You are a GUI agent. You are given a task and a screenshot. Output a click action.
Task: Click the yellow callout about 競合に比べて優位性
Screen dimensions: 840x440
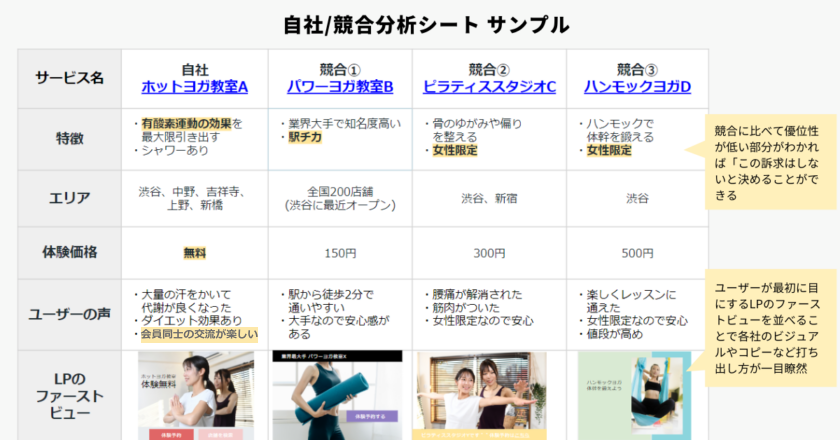tap(763, 162)
